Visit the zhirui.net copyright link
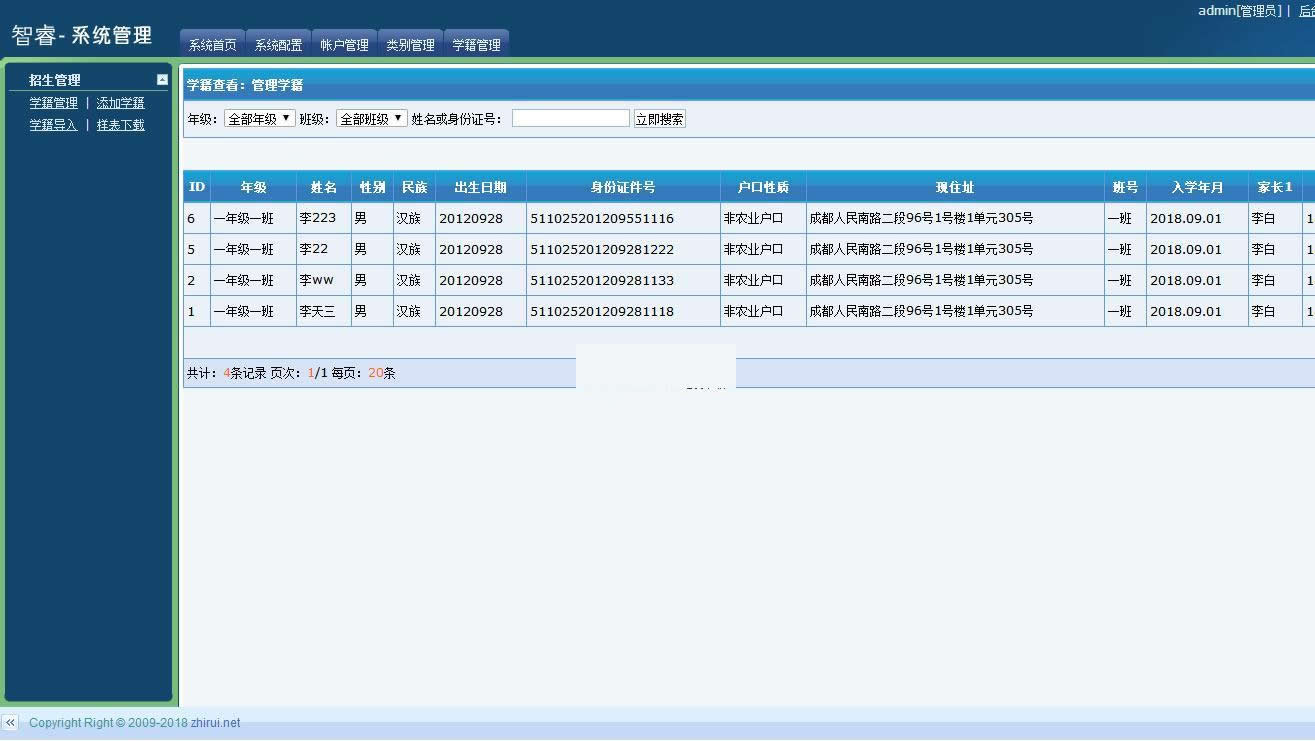1315x741 pixels. tap(216, 723)
